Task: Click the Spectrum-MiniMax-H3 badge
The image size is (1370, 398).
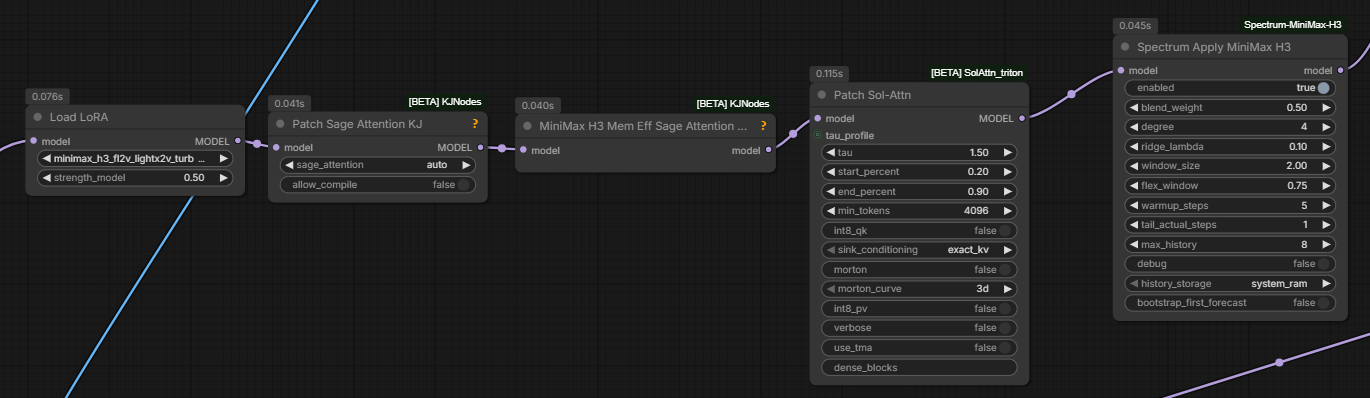Action: 1293,25
